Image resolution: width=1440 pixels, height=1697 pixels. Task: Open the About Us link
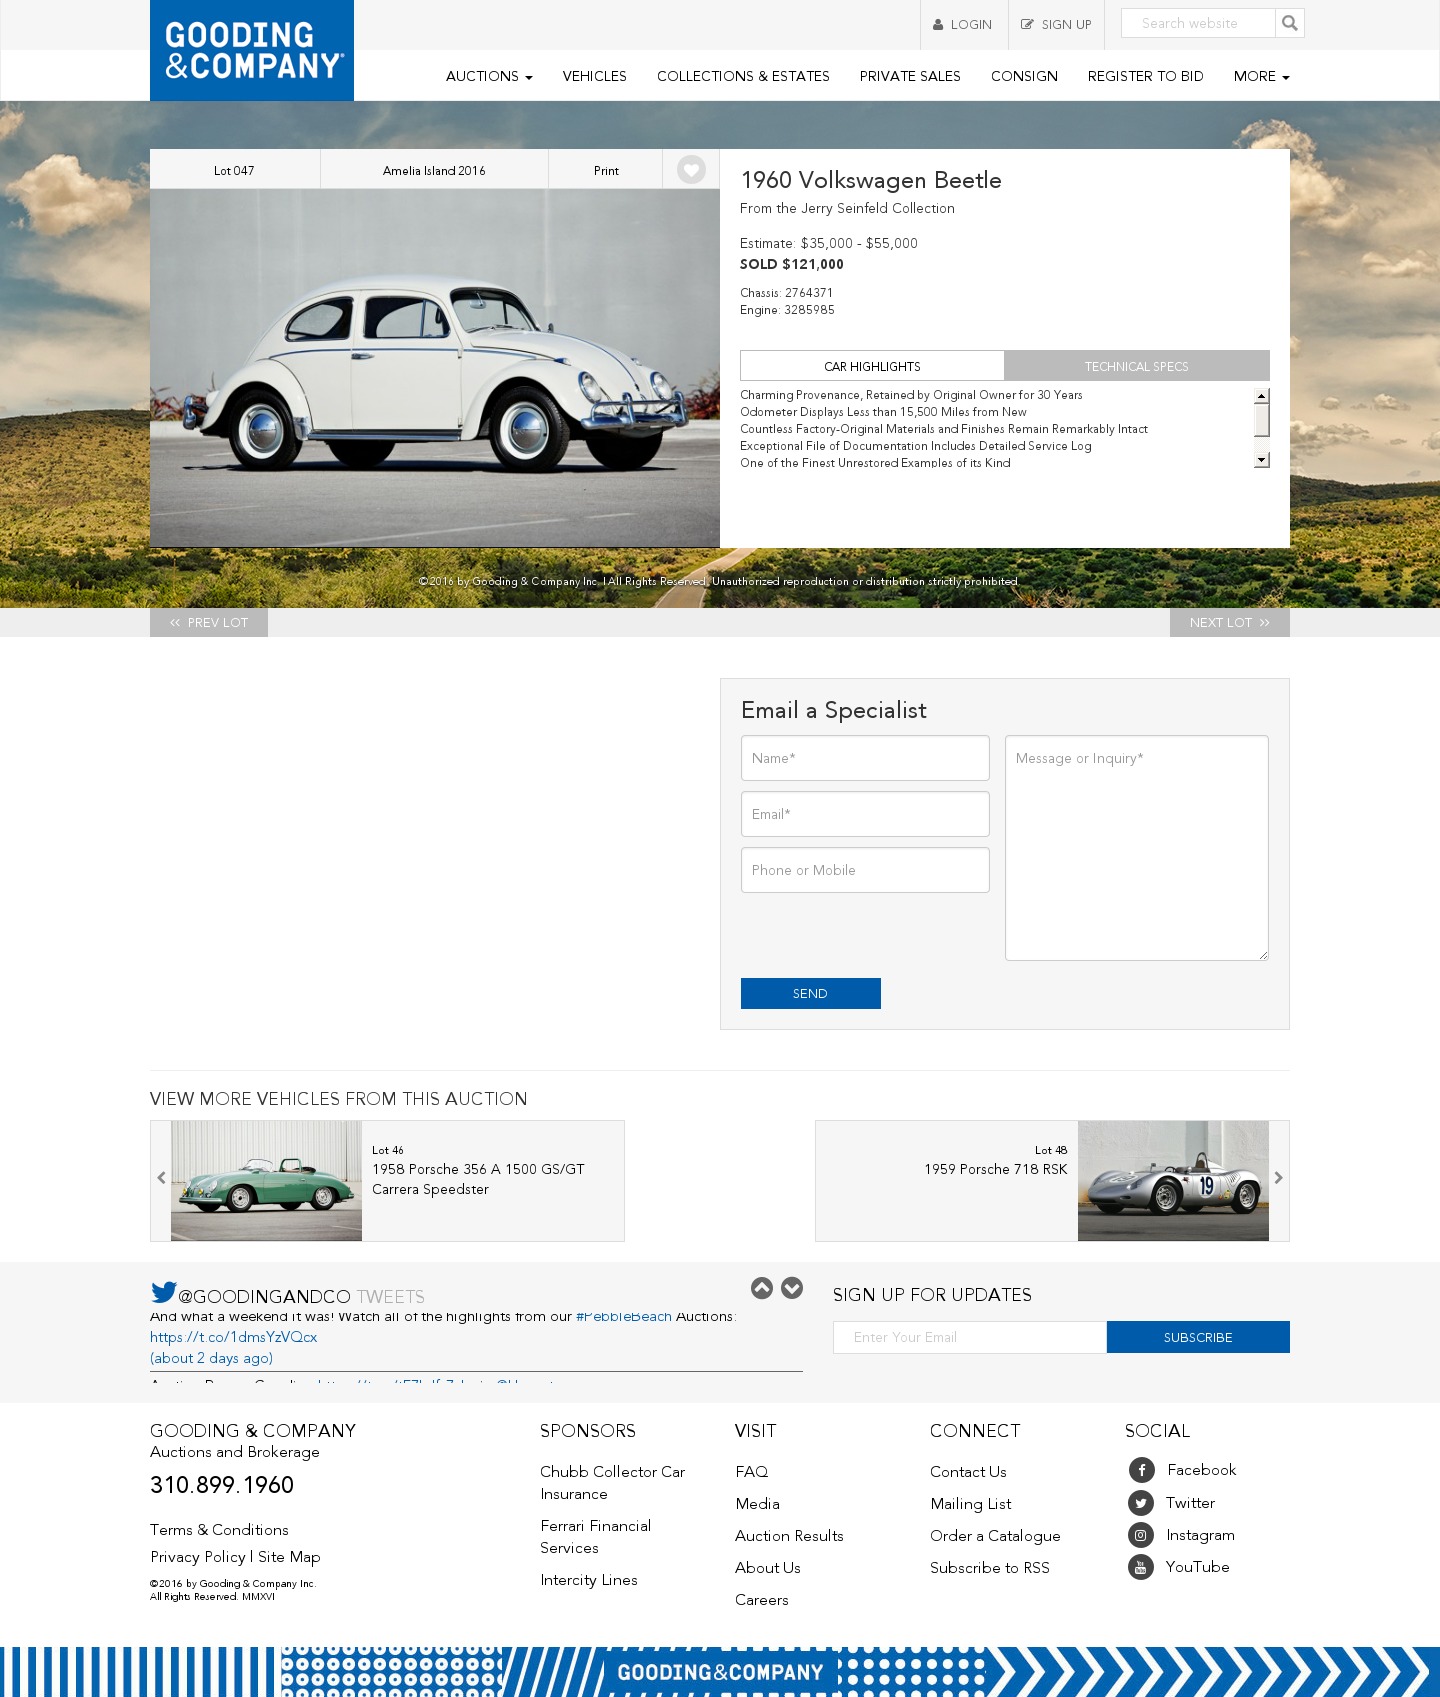(768, 1568)
